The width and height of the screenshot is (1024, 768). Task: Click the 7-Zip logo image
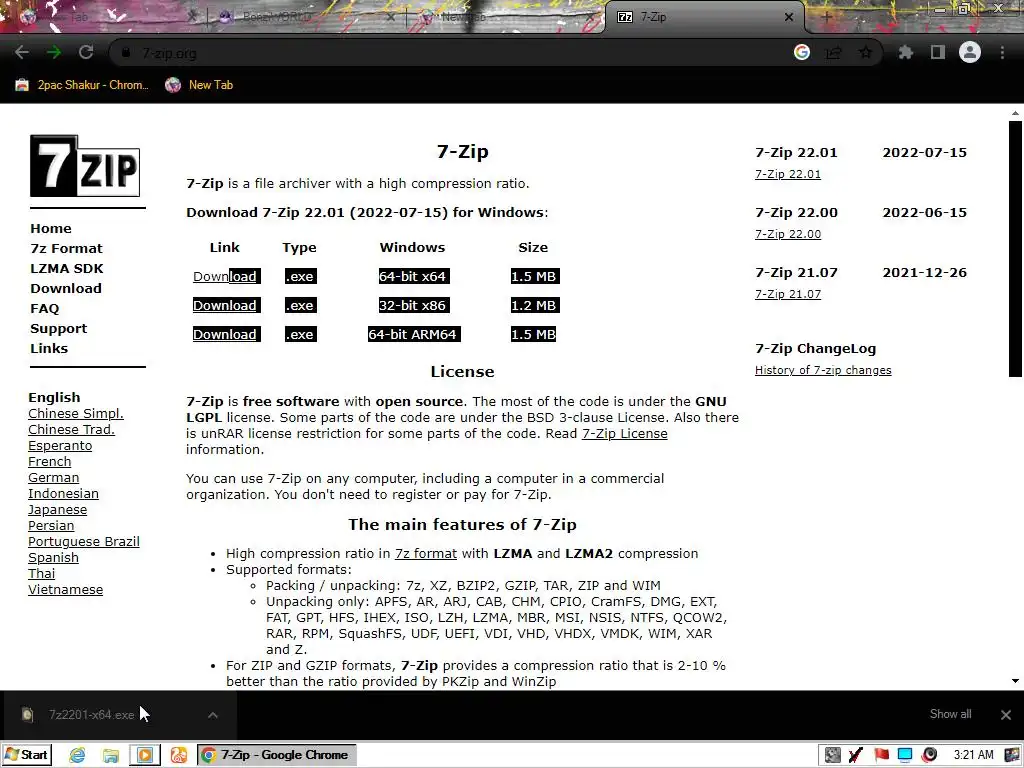(x=85, y=166)
